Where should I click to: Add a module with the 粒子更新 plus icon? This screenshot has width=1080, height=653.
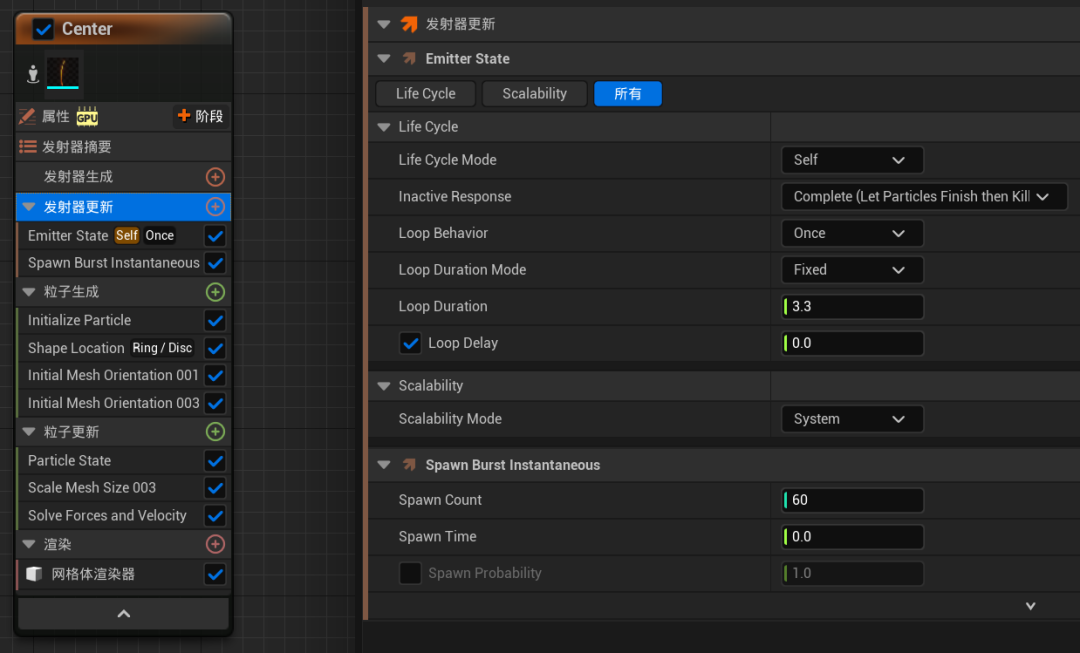[215, 432]
